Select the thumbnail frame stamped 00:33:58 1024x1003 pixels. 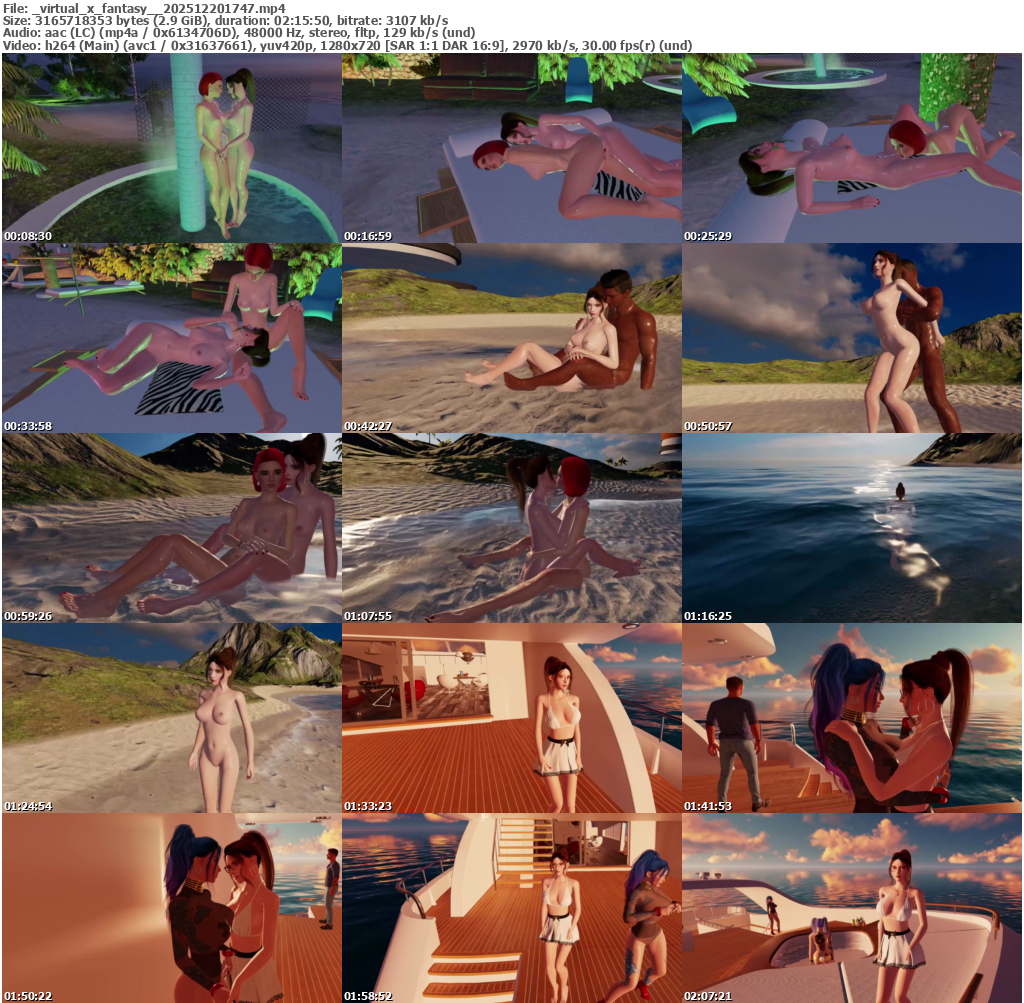coord(172,338)
